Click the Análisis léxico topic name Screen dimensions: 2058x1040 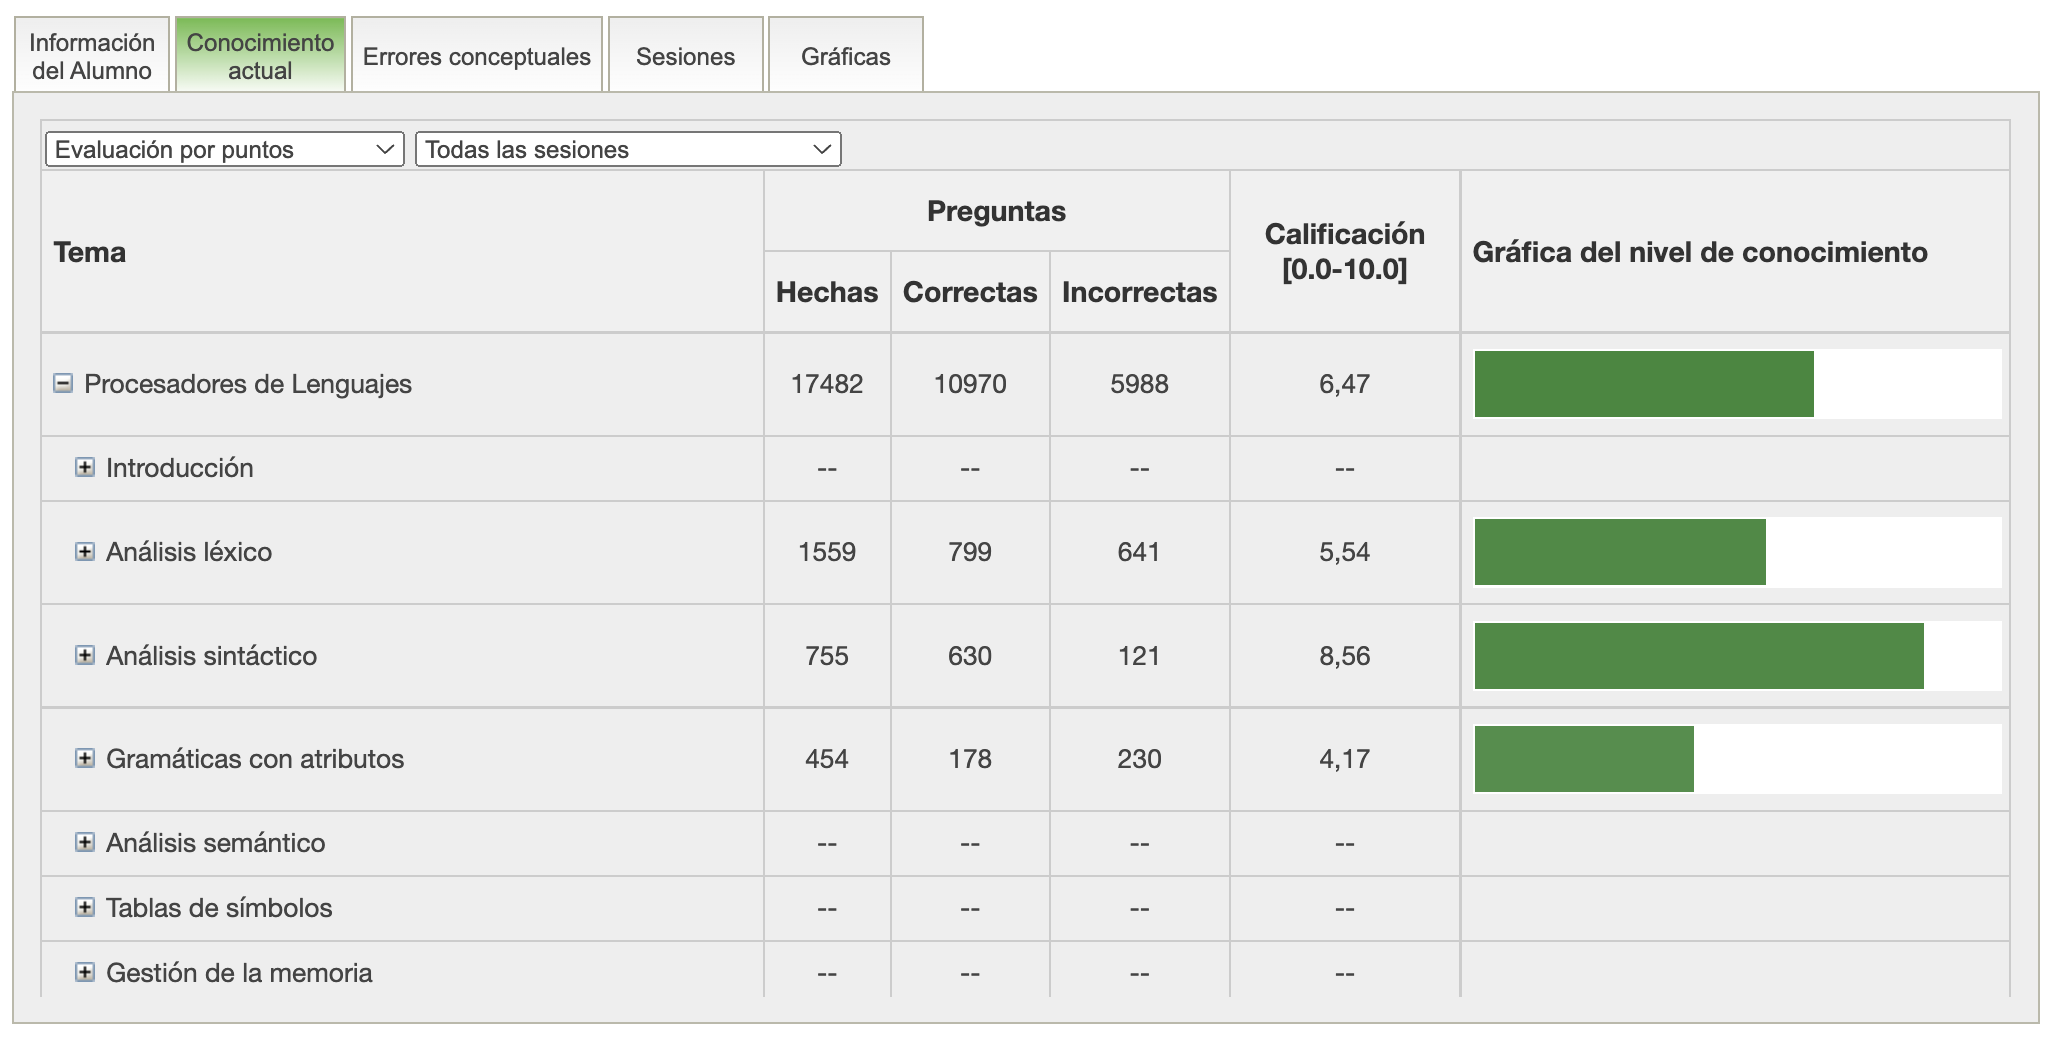click(x=189, y=552)
